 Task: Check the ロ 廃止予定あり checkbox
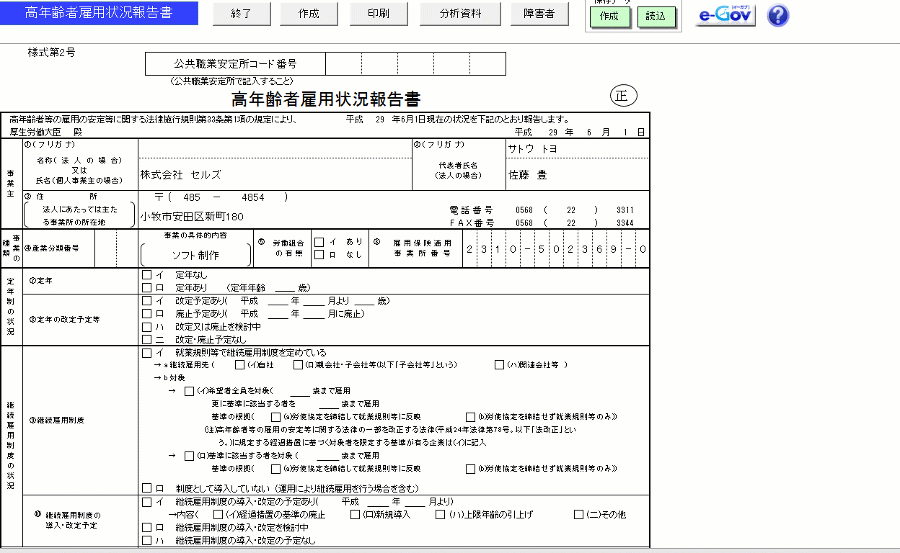pos(146,314)
